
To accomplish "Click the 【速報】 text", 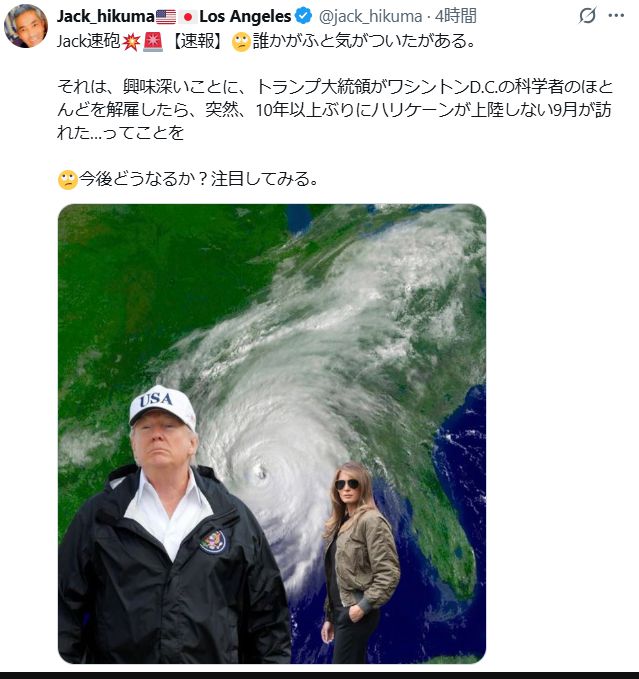I will [x=197, y=41].
